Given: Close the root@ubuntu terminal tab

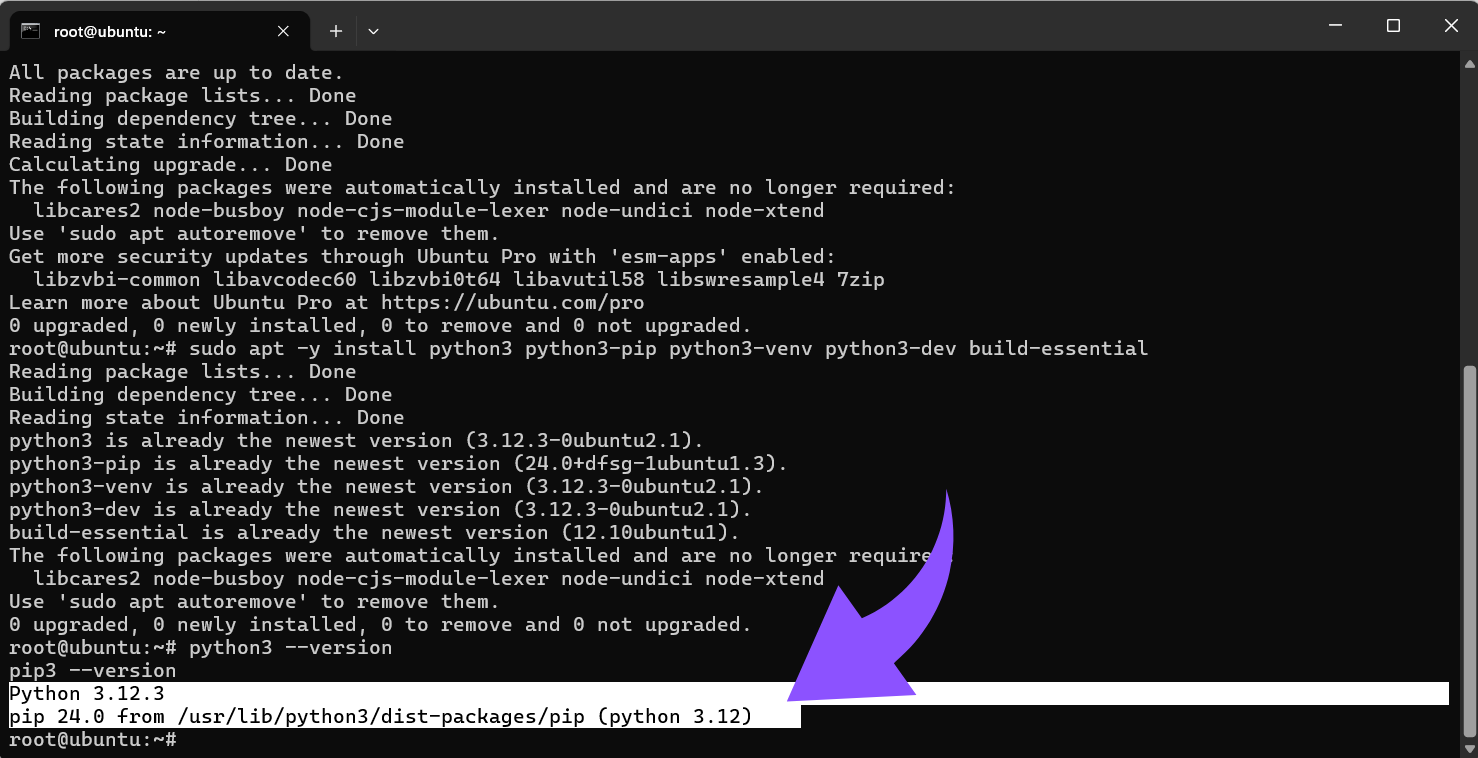Looking at the screenshot, I should (282, 31).
